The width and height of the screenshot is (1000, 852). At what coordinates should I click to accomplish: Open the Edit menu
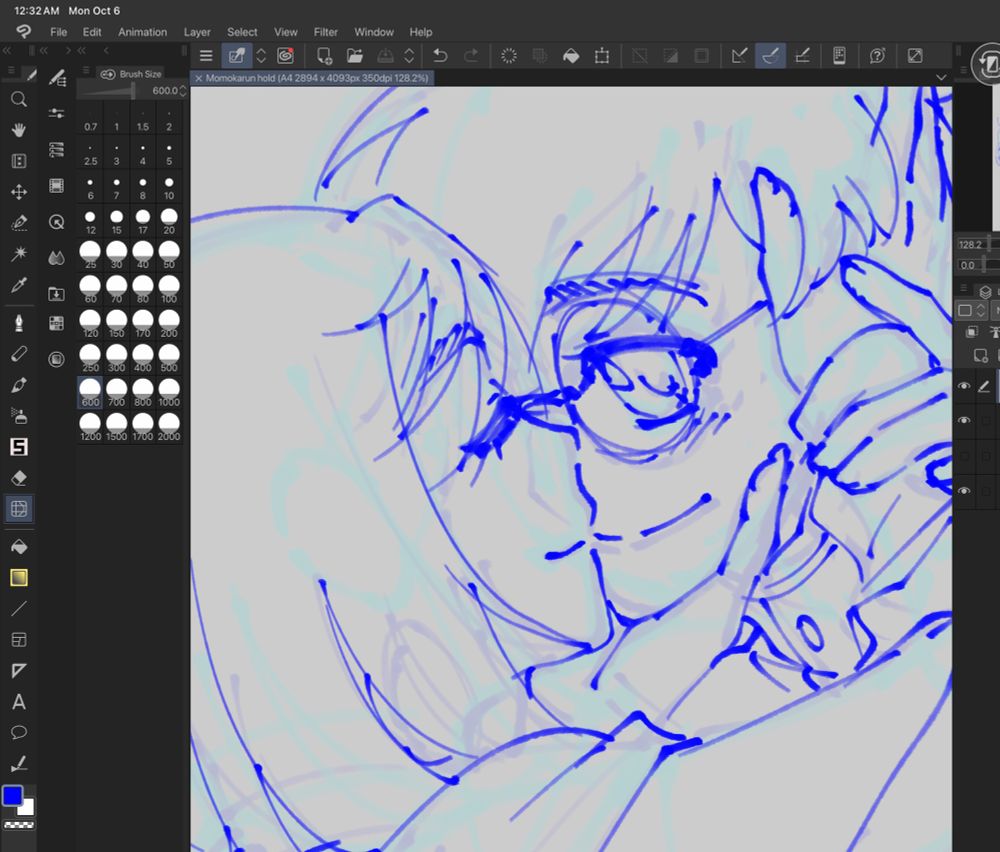[92, 32]
